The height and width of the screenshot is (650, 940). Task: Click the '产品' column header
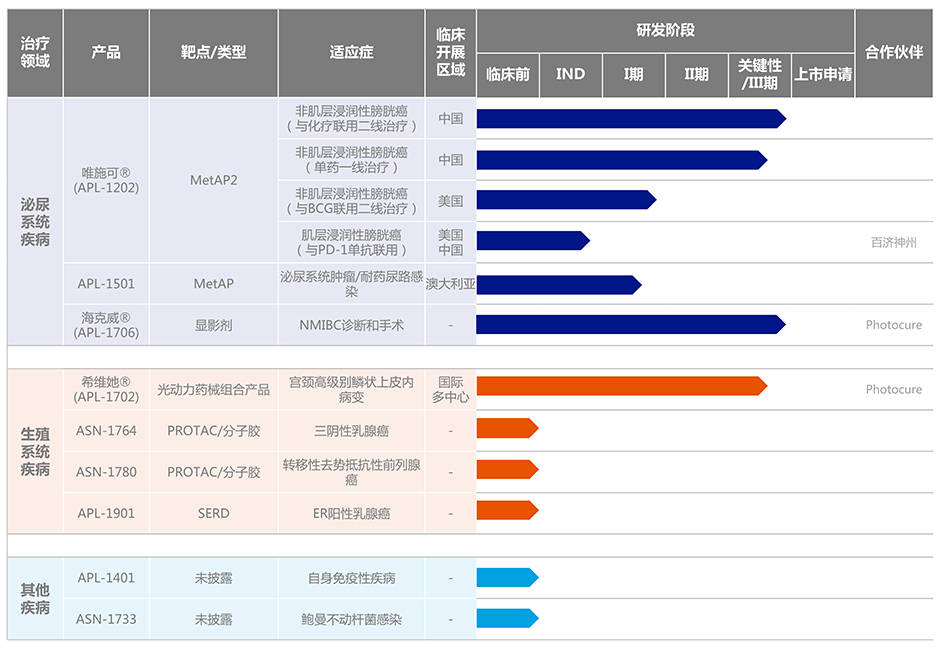(x=106, y=53)
